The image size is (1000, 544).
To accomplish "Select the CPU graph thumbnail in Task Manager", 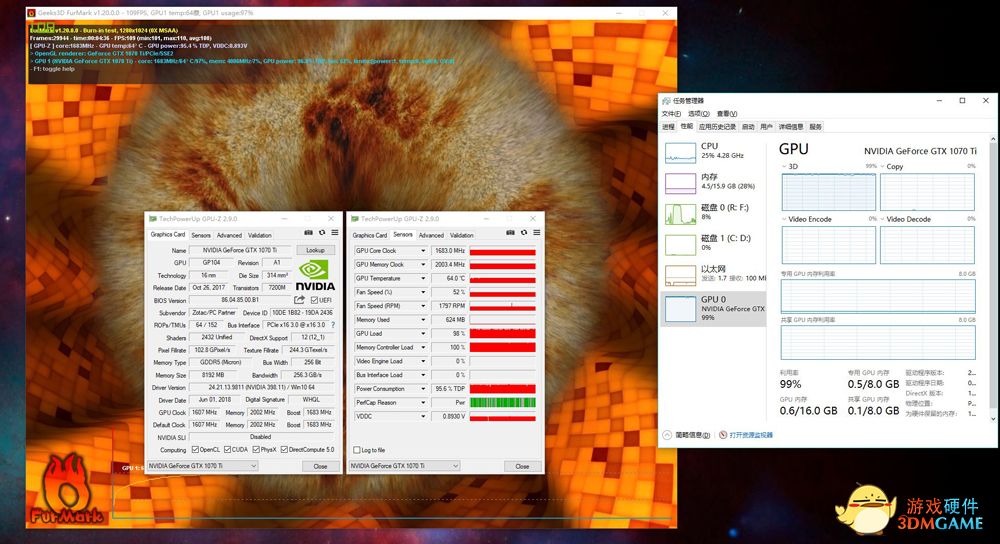I will 680,153.
